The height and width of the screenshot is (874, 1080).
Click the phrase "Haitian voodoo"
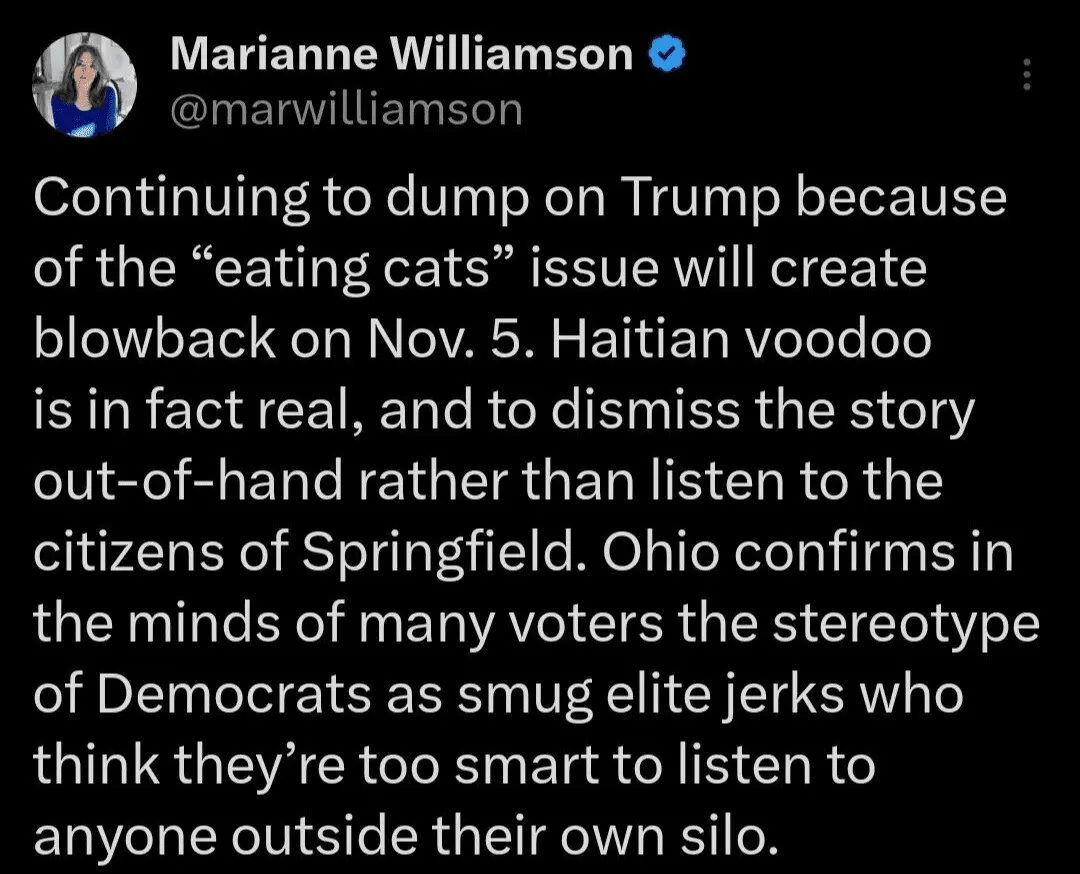pyautogui.click(x=740, y=342)
